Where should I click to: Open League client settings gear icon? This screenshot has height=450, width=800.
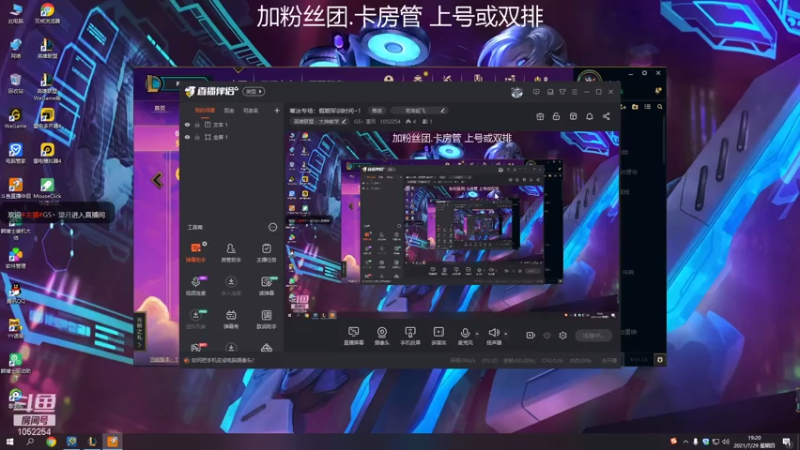tap(644, 73)
